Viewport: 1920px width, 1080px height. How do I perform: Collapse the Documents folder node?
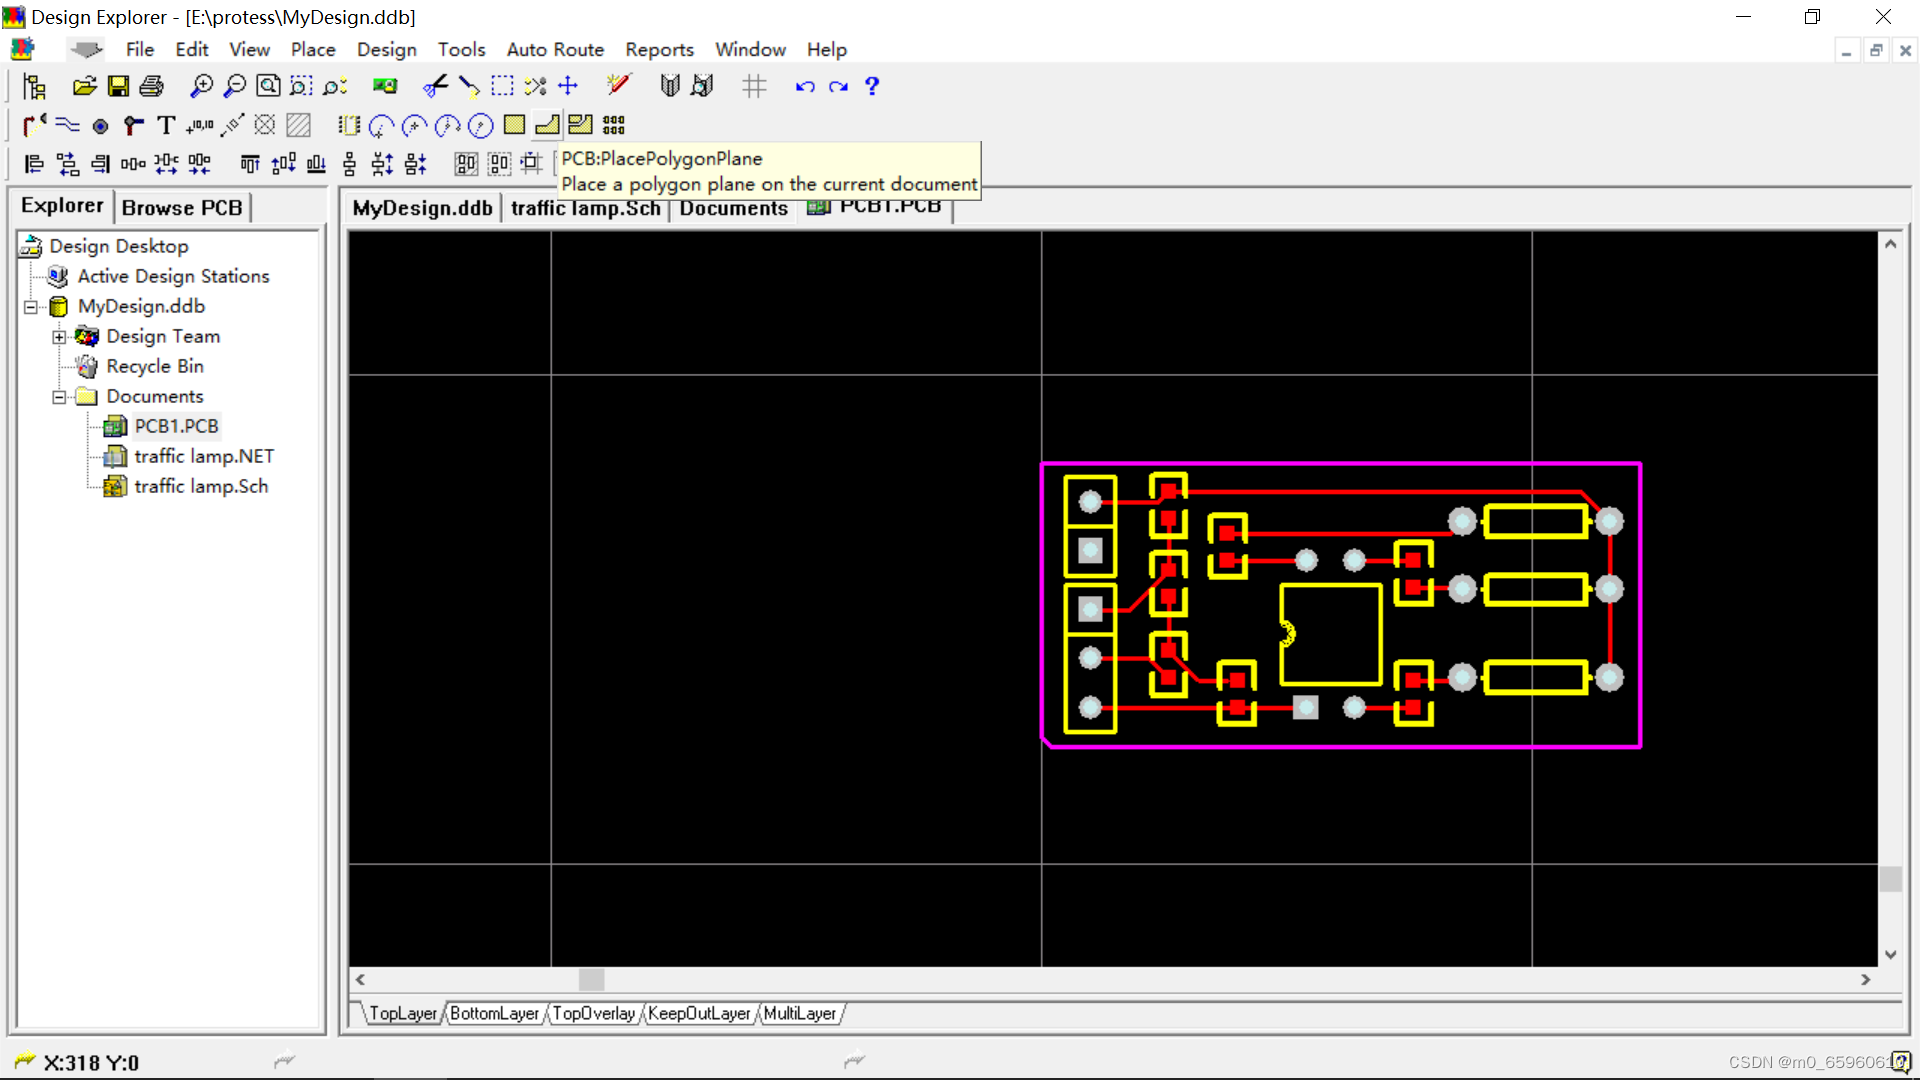pos(59,397)
